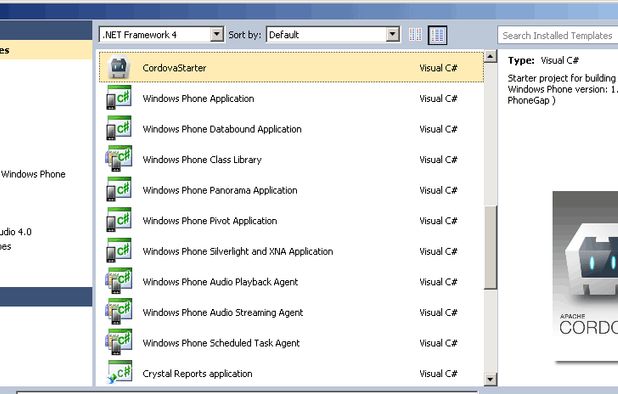Click the Audio Playback Agent icon

(x=119, y=281)
